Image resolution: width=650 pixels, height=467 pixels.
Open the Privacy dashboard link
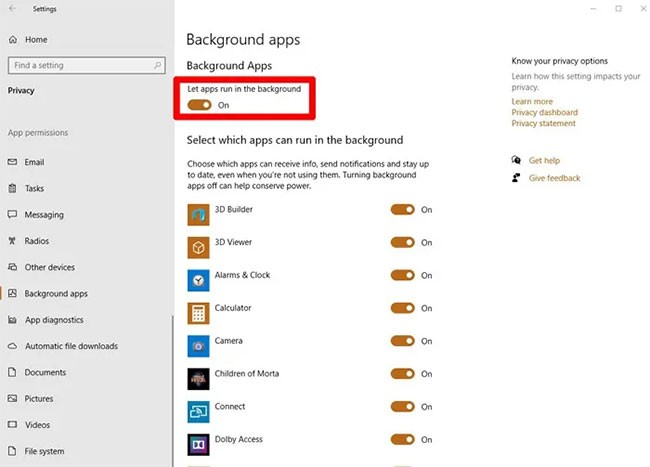pos(544,112)
